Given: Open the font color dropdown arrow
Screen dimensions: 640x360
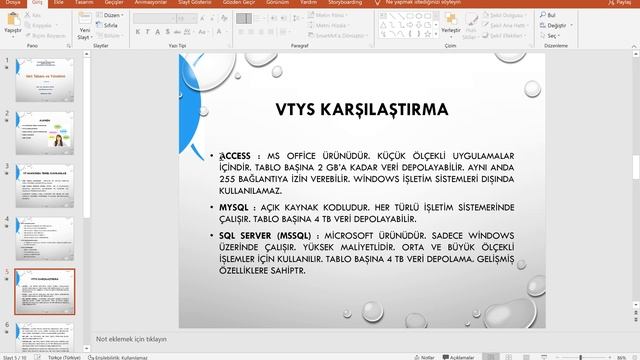Looking at the screenshot, I should tap(227, 32).
